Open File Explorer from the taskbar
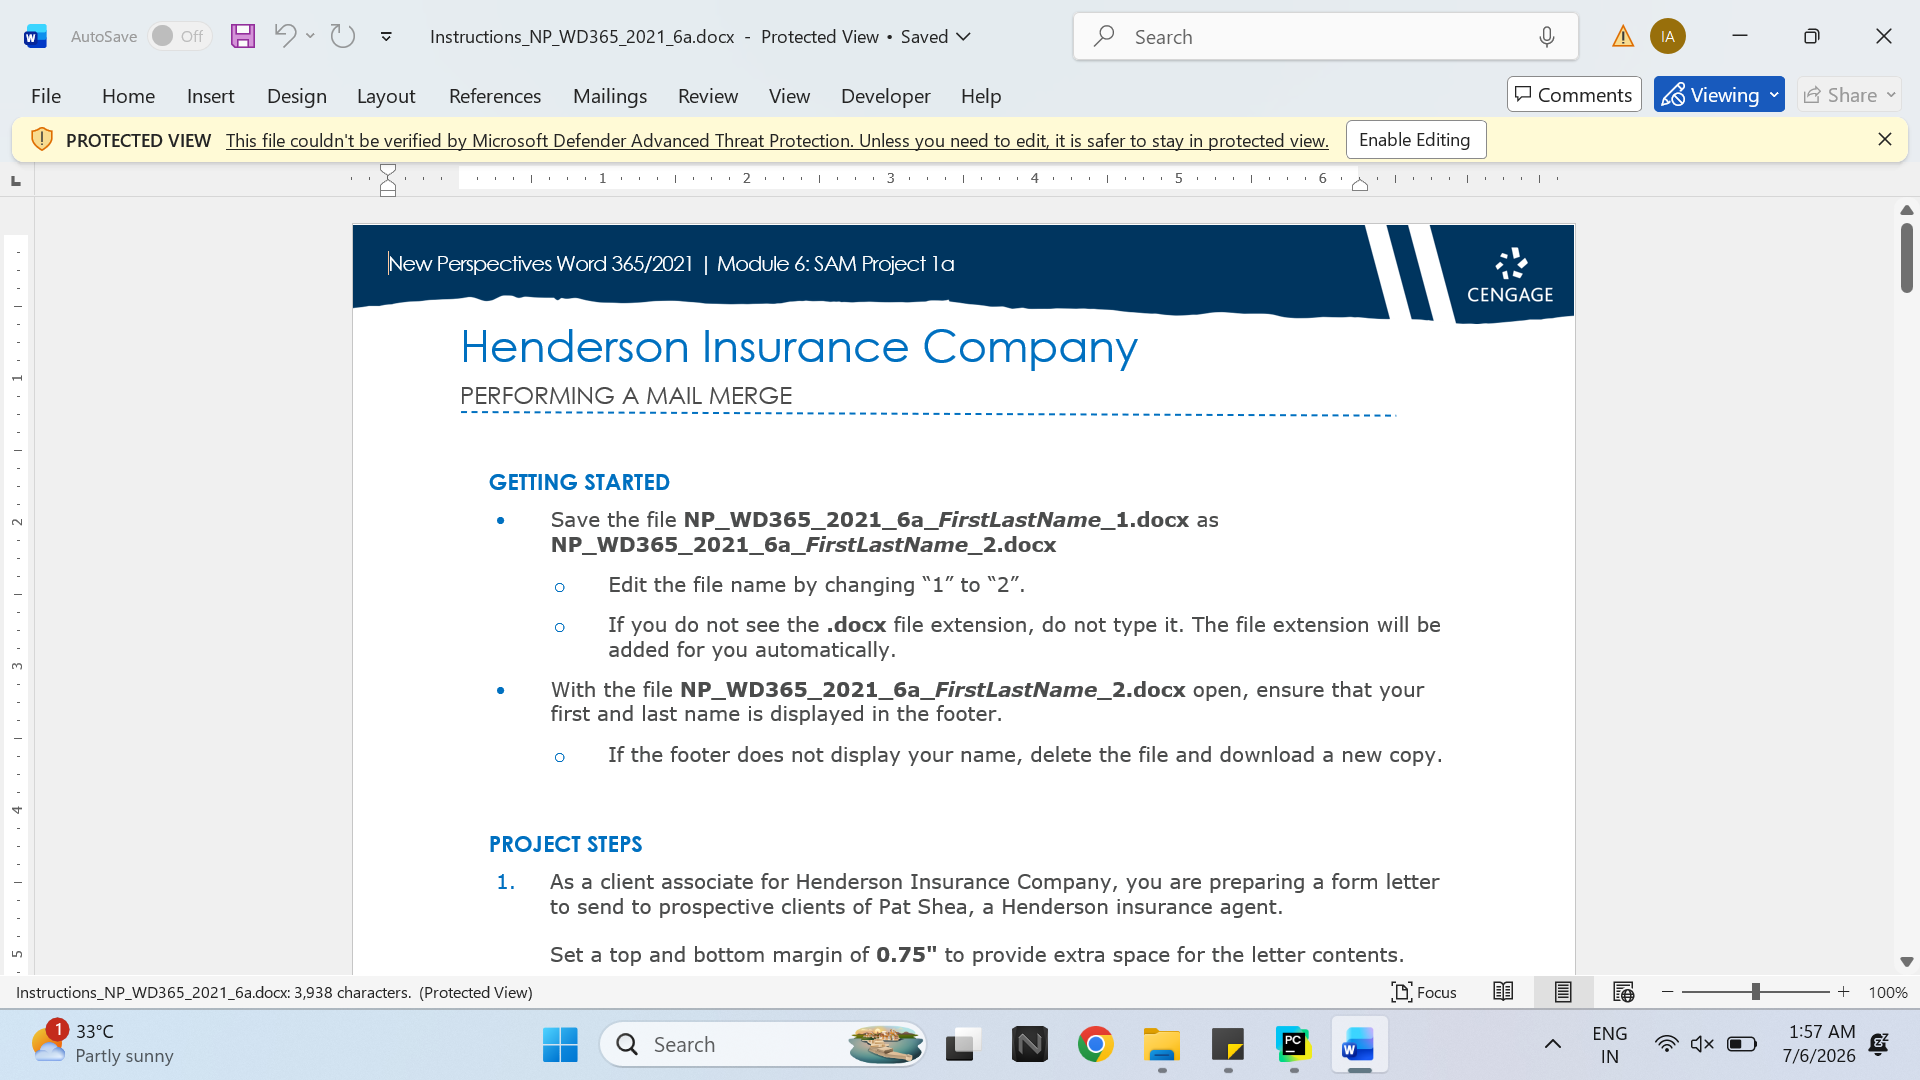Screen dimensions: 1920x1080 tap(1161, 1045)
